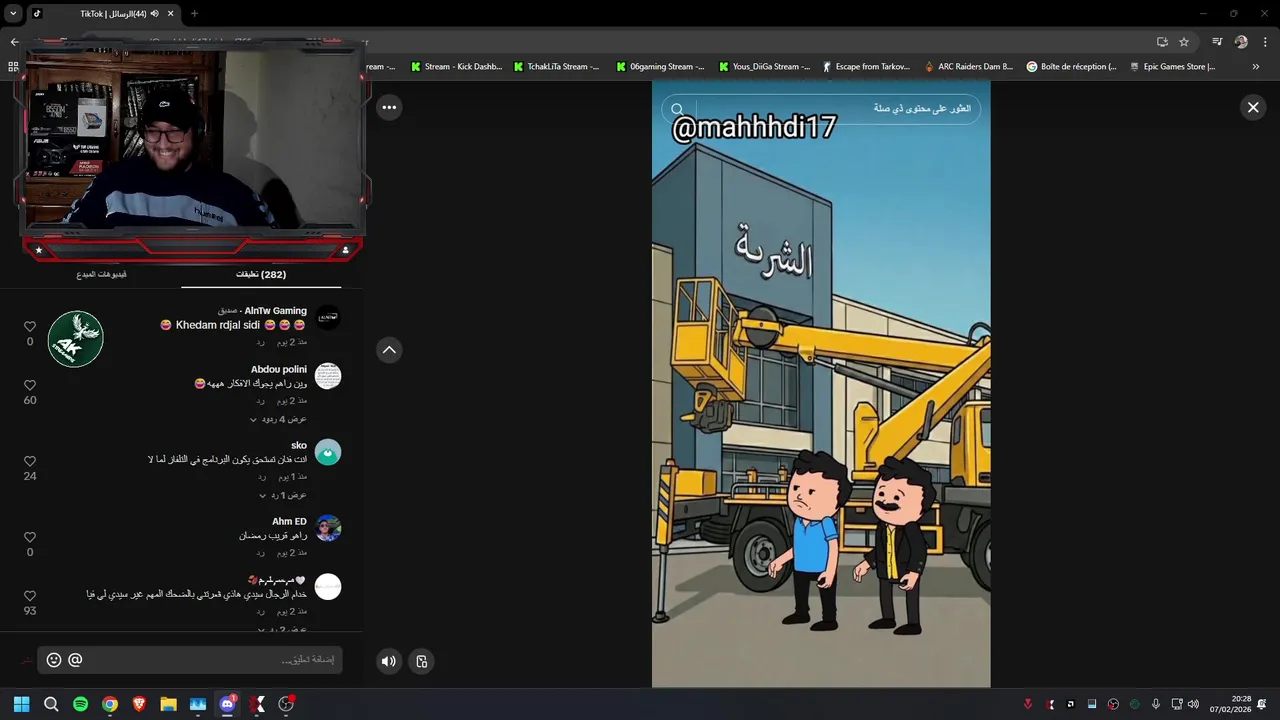Image resolution: width=1280 pixels, height=720 pixels.
Task: Open a new browser tab
Action: pos(194,14)
